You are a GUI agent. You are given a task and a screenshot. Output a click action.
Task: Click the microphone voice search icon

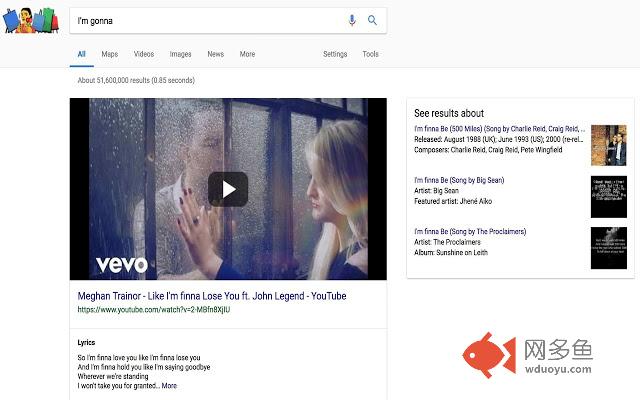coord(352,20)
